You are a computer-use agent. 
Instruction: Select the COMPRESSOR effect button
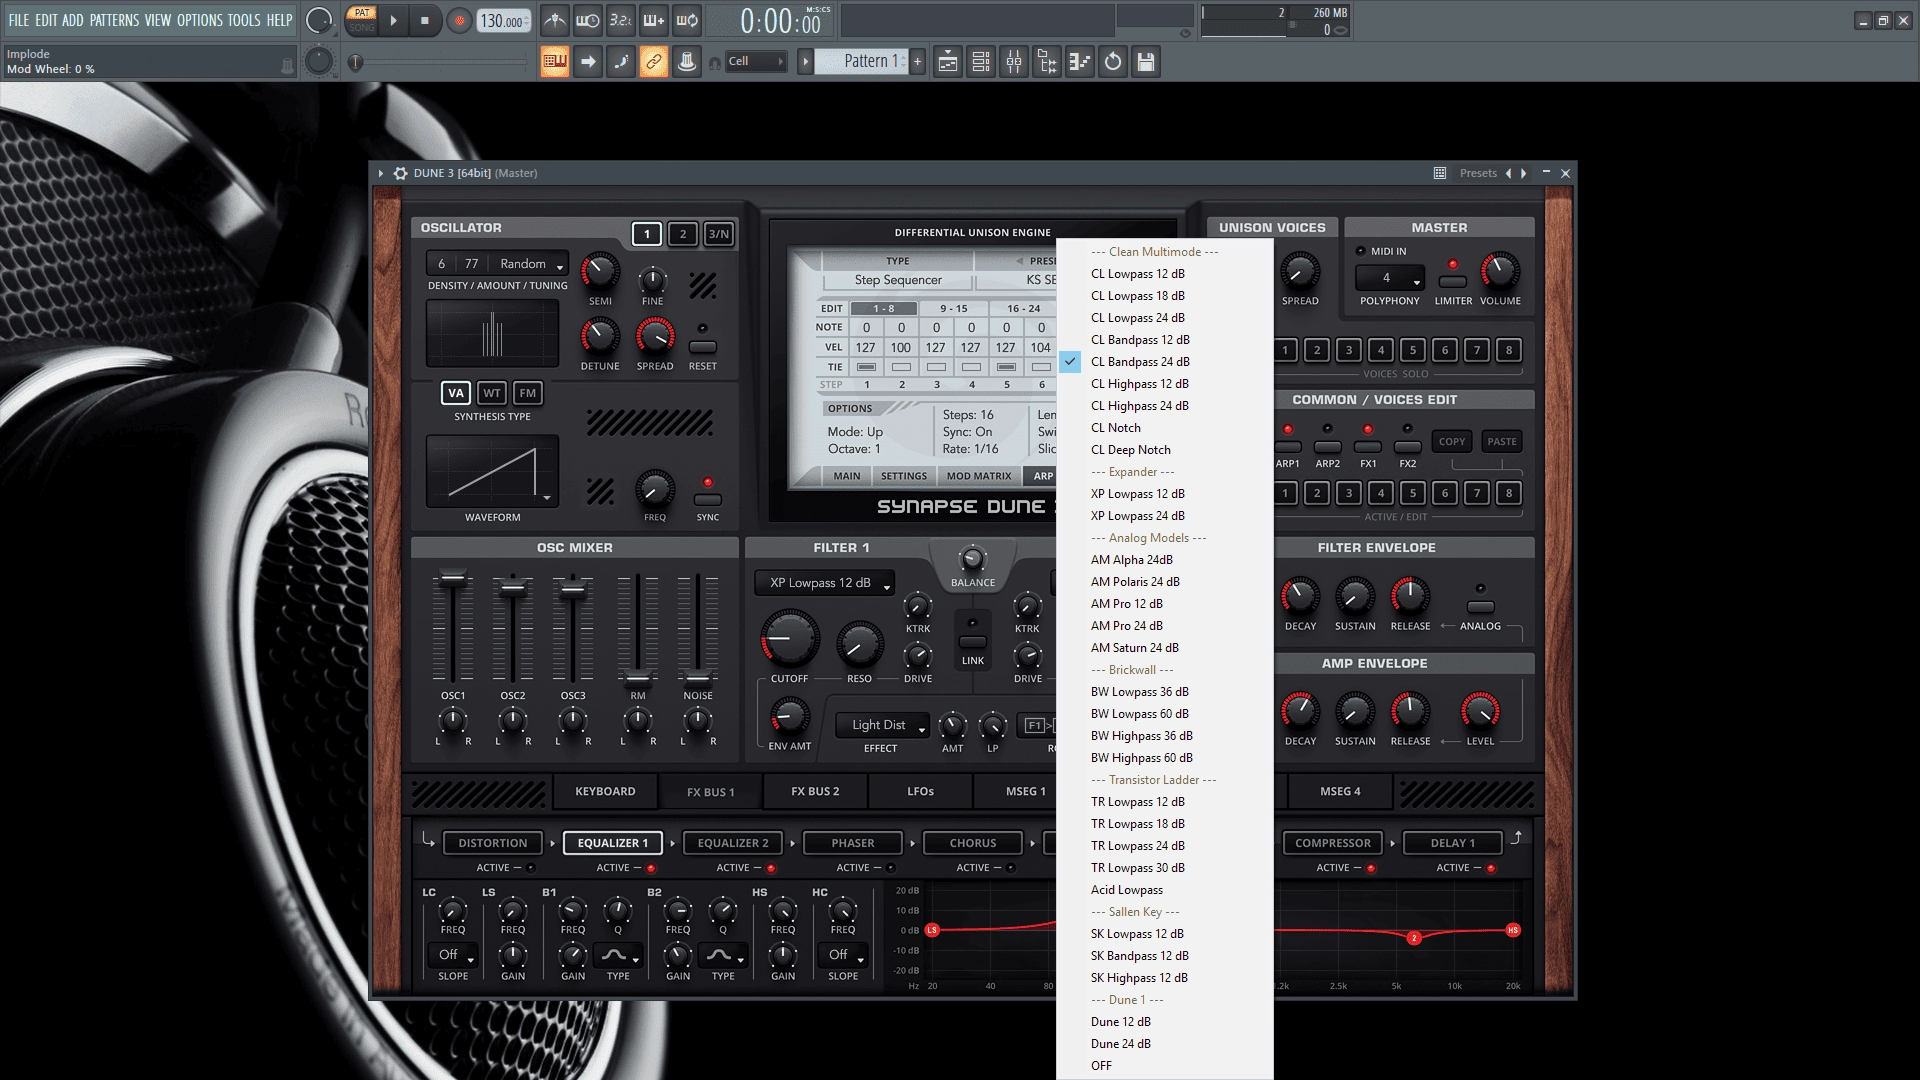coord(1333,843)
